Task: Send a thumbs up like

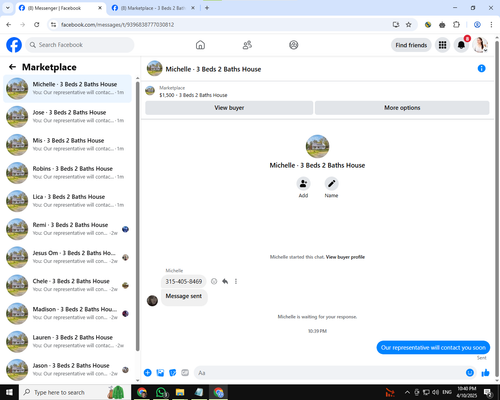Action: tap(485, 373)
